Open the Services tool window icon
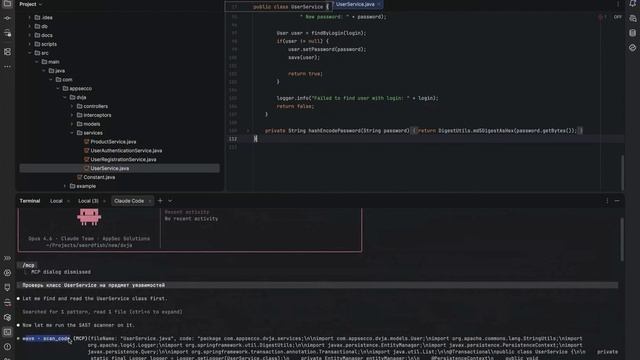Screen dimensions: 640x360 click(x=7, y=273)
